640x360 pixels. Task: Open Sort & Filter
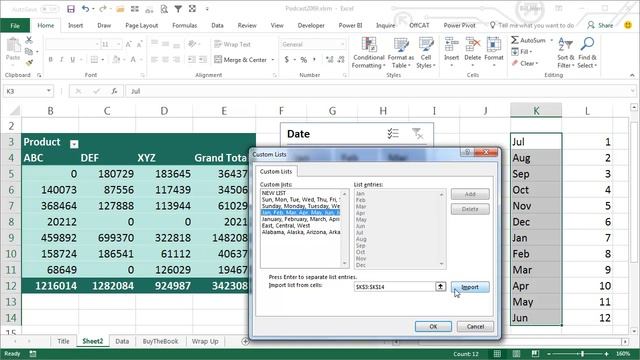click(x=566, y=53)
